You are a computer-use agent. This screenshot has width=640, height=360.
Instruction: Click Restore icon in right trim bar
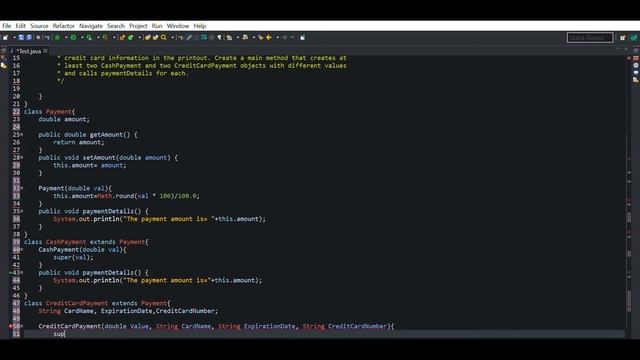(636, 51)
